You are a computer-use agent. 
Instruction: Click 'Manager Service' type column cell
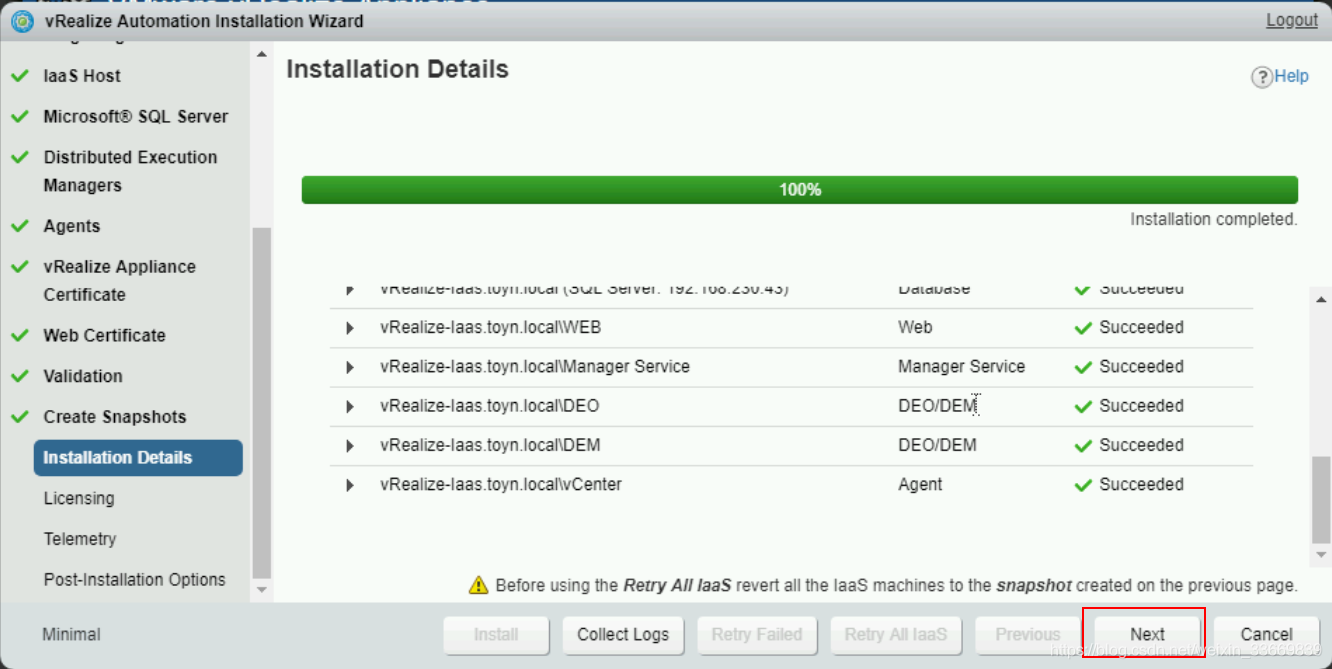[x=961, y=367]
